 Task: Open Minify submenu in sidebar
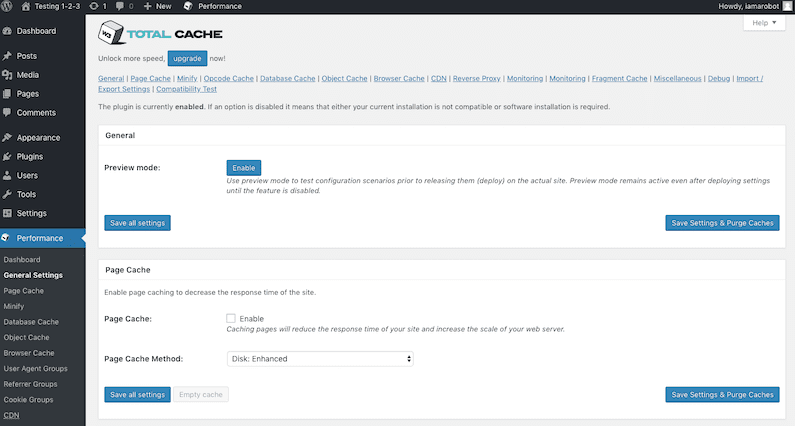coord(14,306)
